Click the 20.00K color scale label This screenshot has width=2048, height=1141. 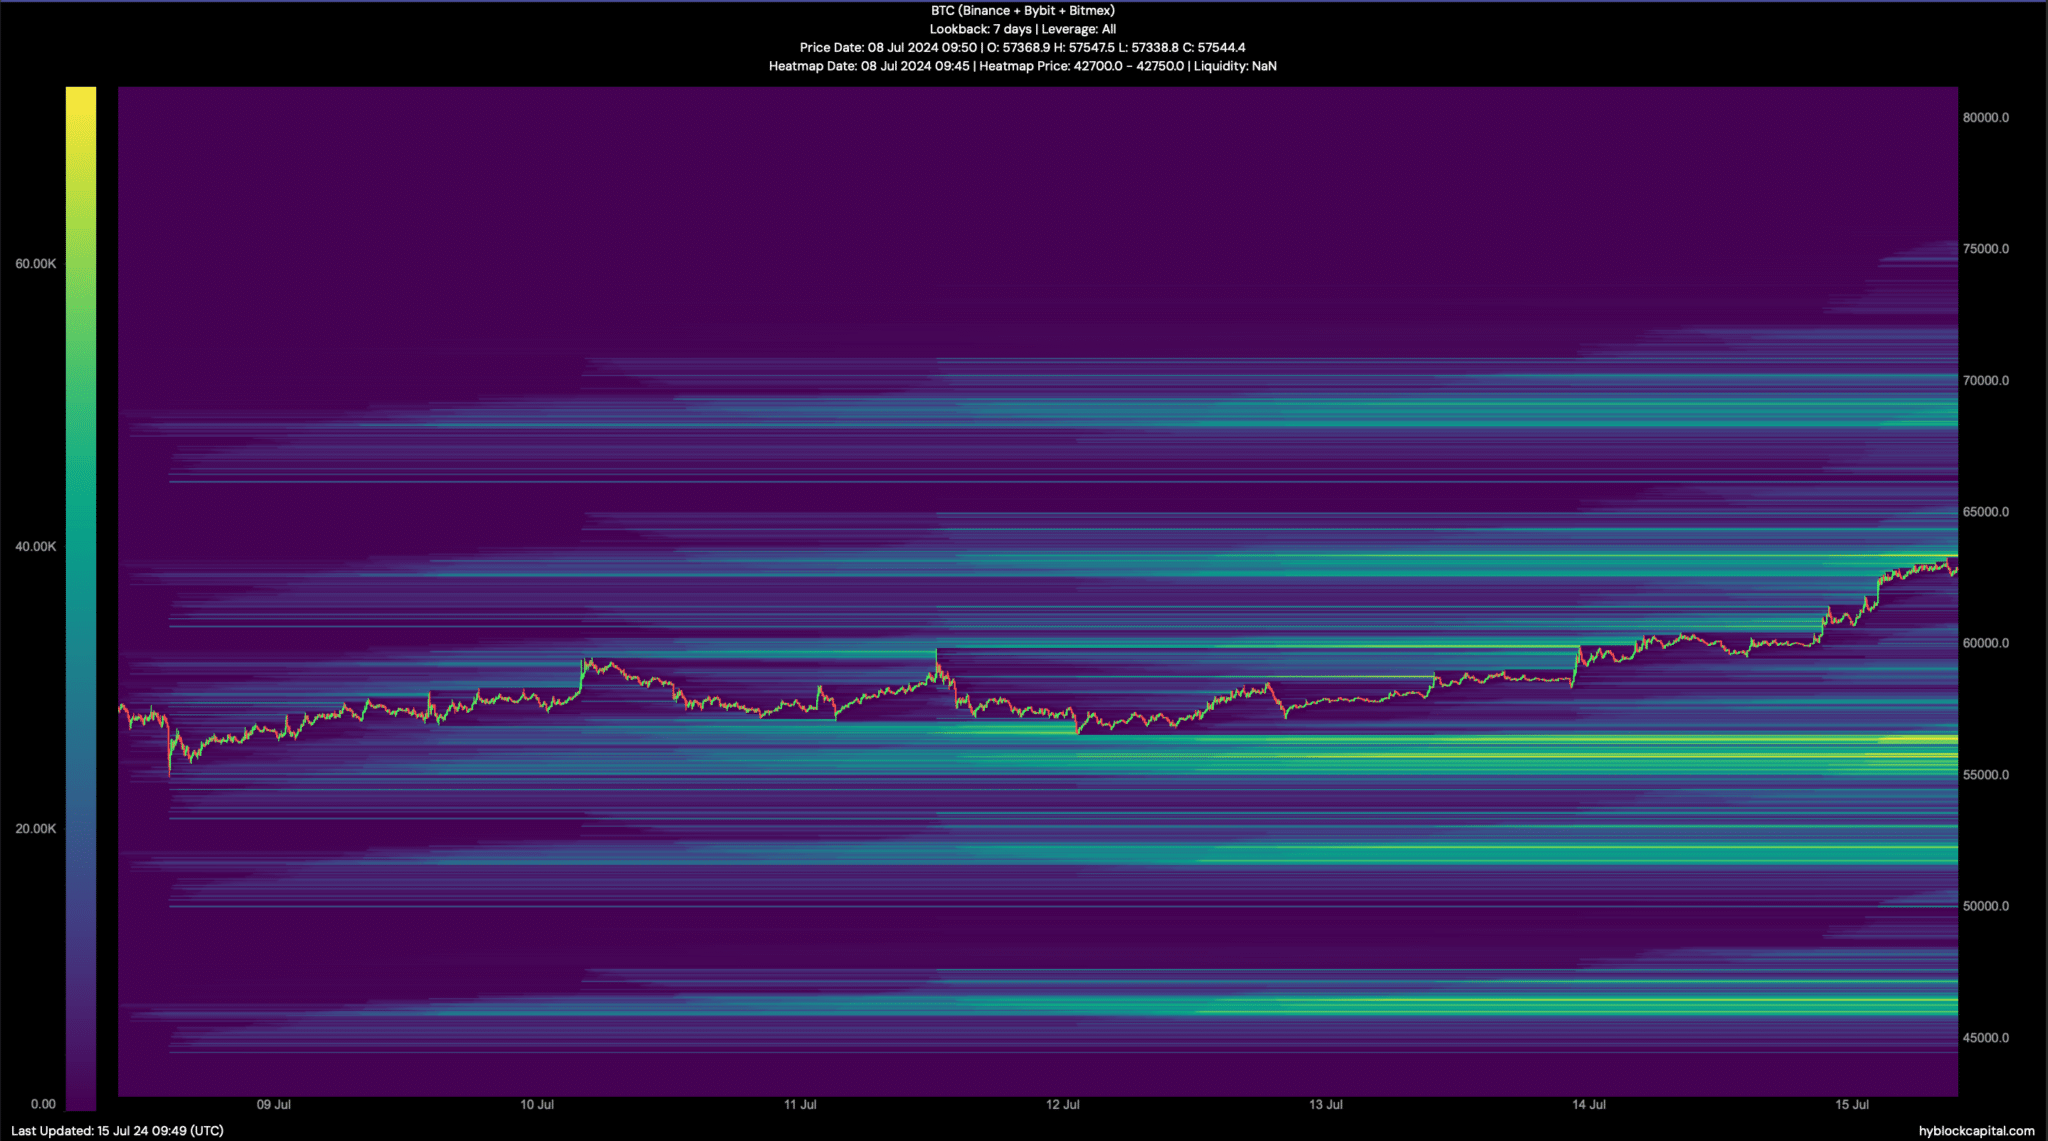tap(36, 829)
